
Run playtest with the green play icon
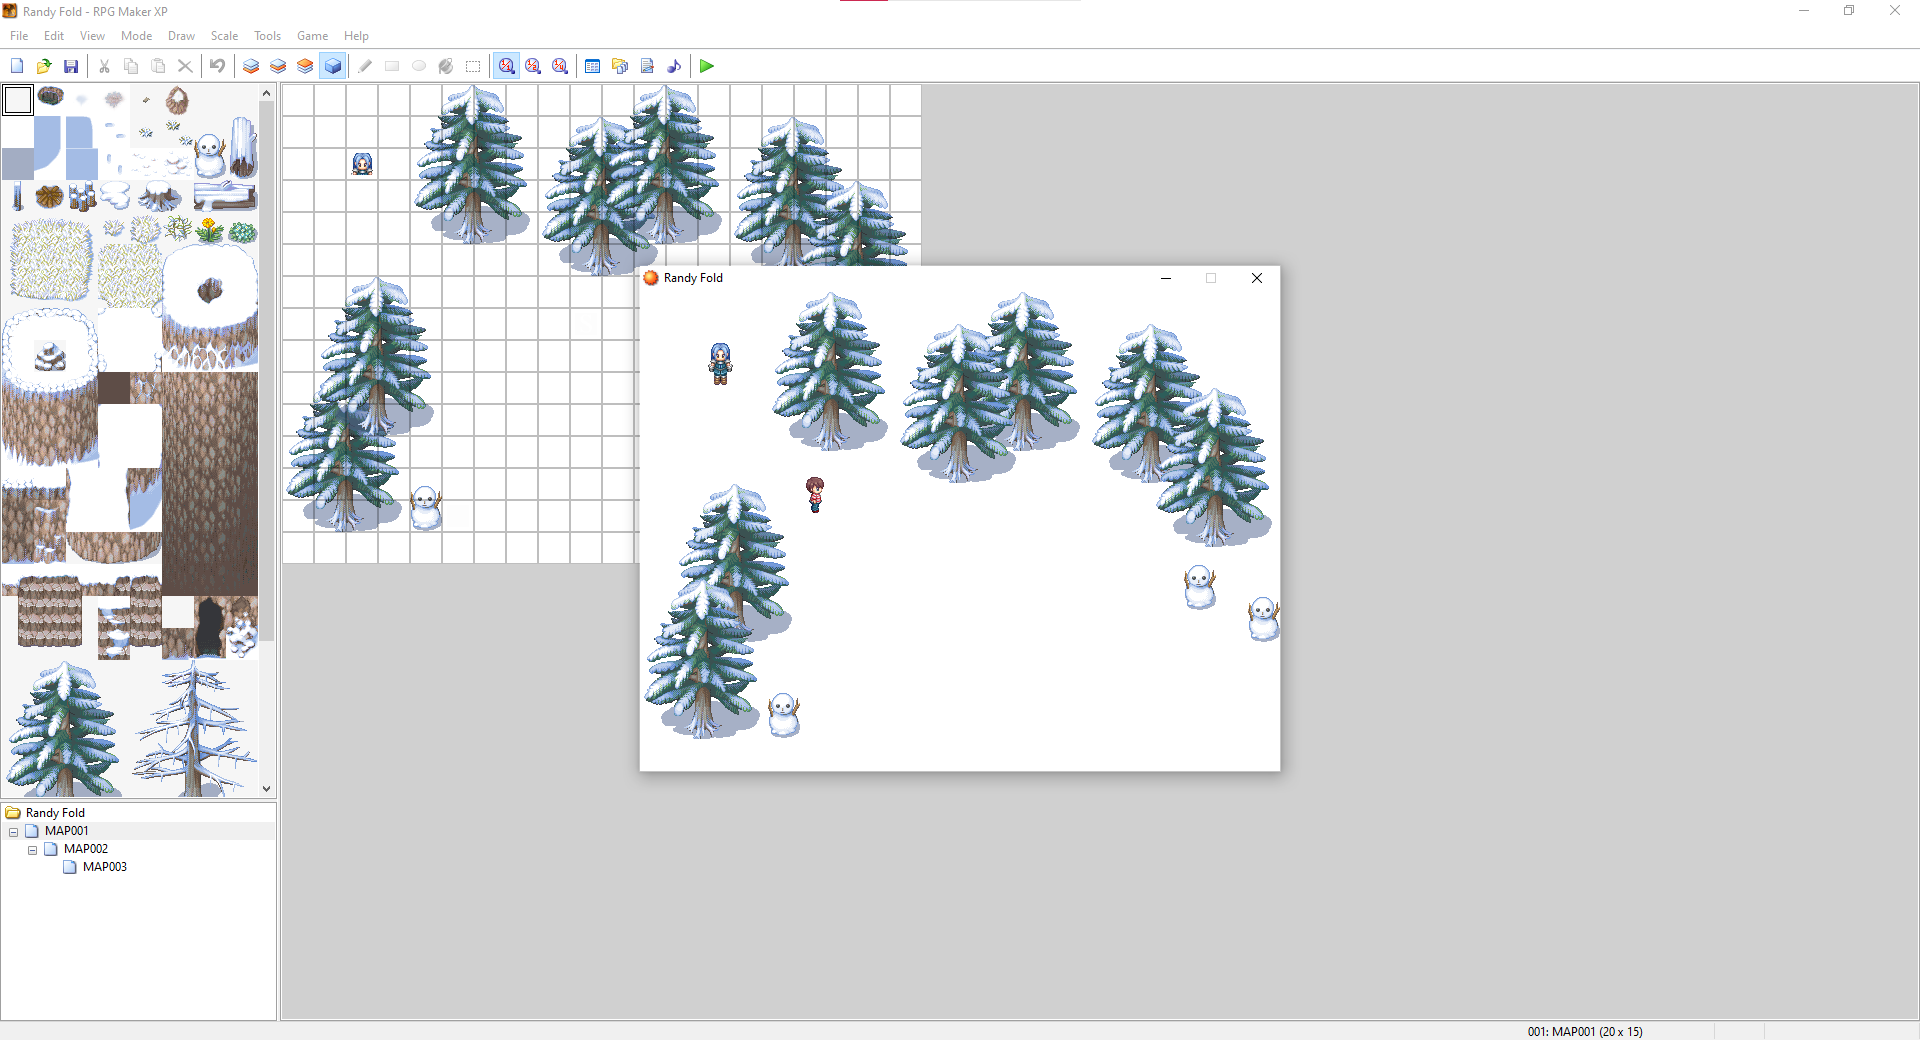coord(707,66)
